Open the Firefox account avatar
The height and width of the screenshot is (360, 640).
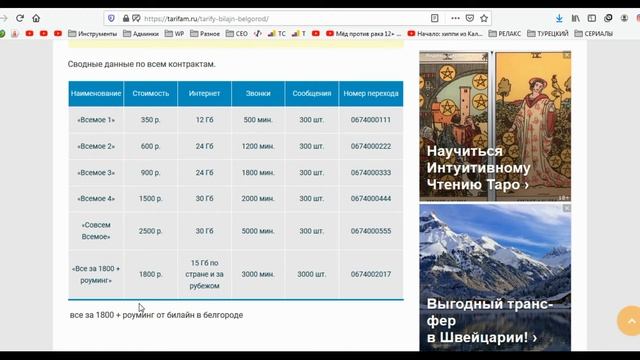624,18
